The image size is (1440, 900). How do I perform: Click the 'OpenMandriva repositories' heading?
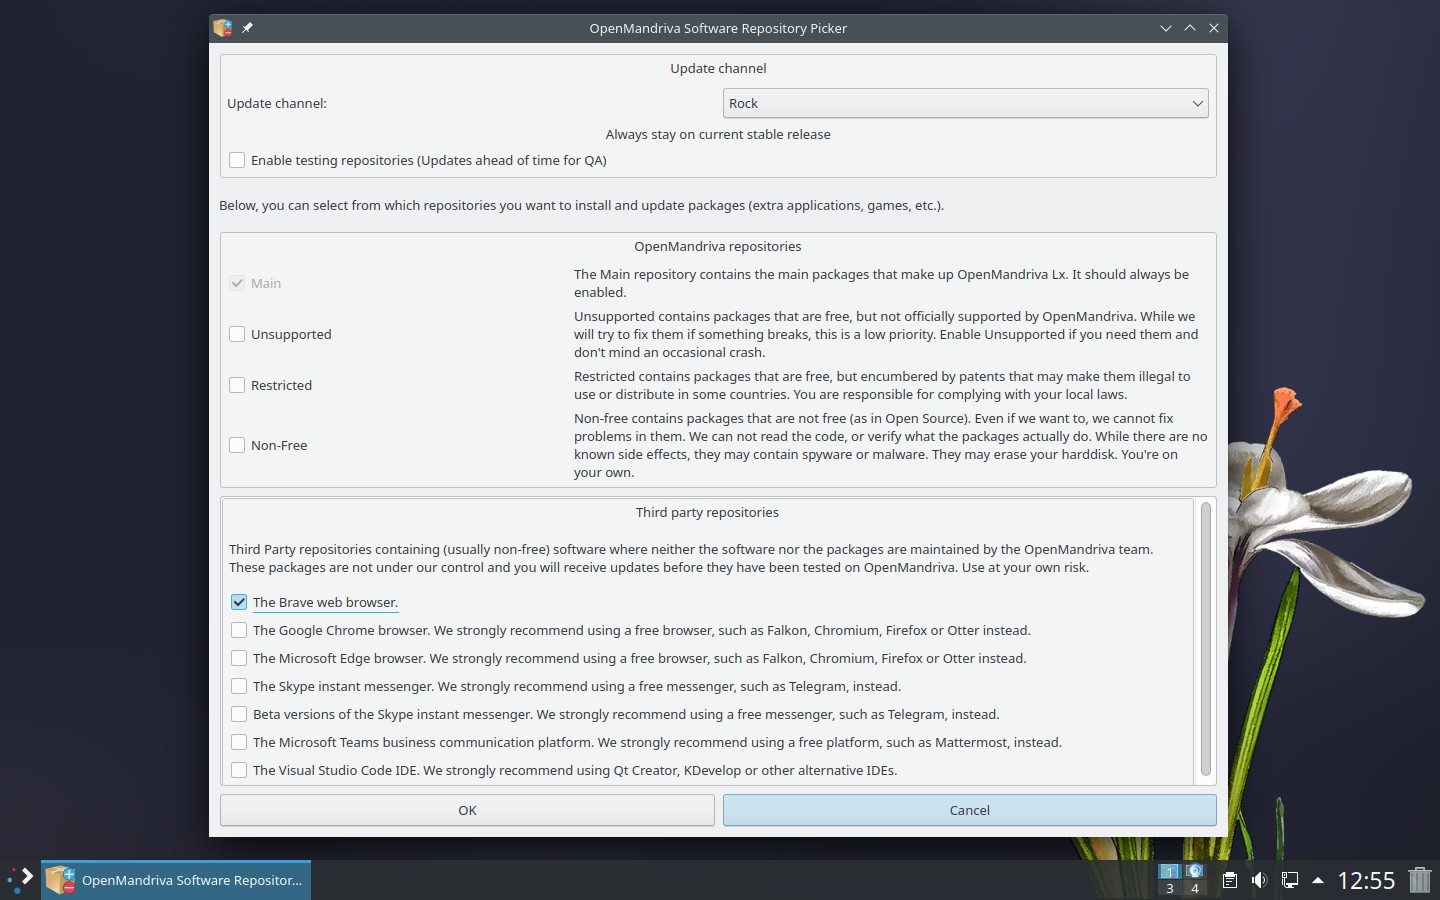pyautogui.click(x=718, y=246)
